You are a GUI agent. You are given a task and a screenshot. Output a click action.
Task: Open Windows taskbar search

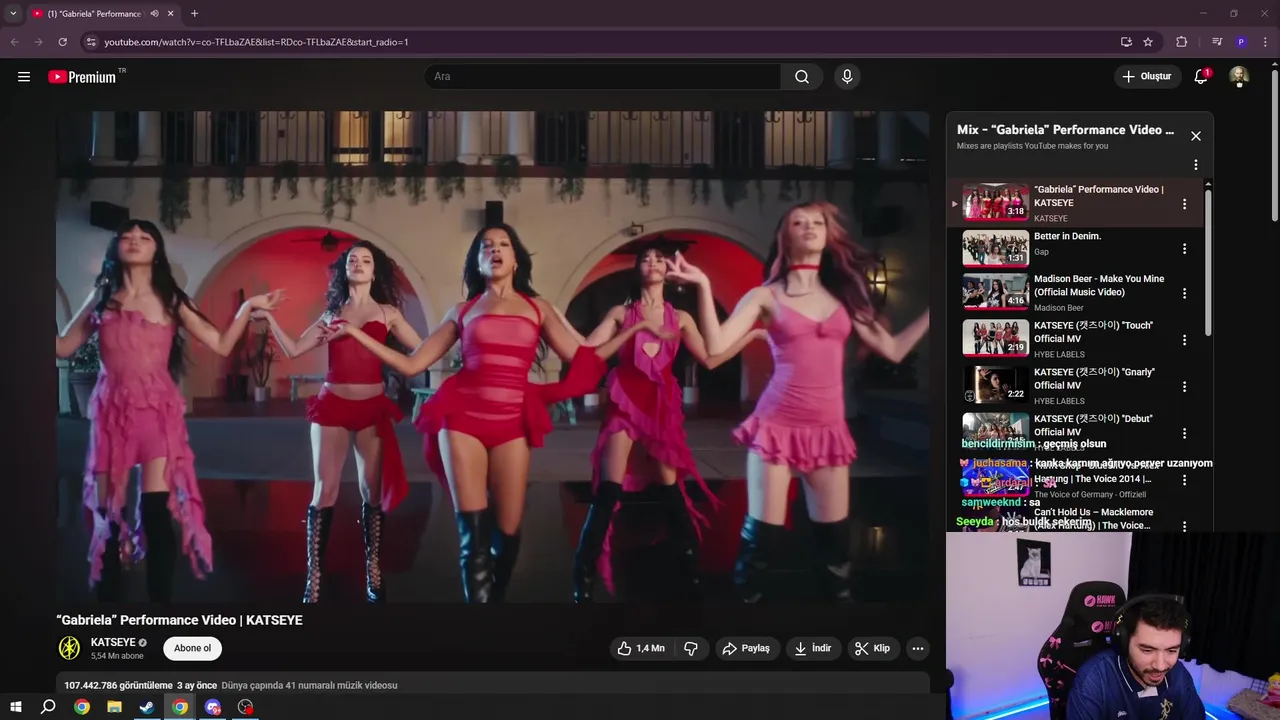48,707
